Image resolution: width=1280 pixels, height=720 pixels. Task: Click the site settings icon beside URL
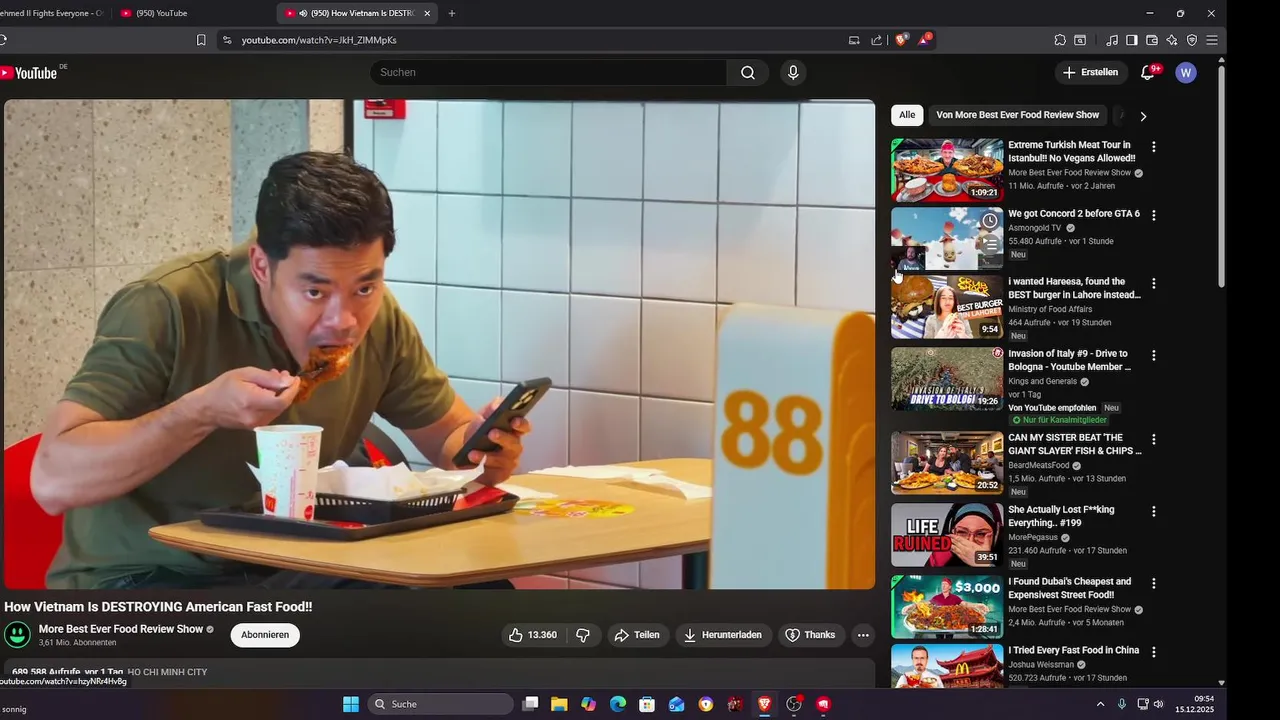[227, 40]
